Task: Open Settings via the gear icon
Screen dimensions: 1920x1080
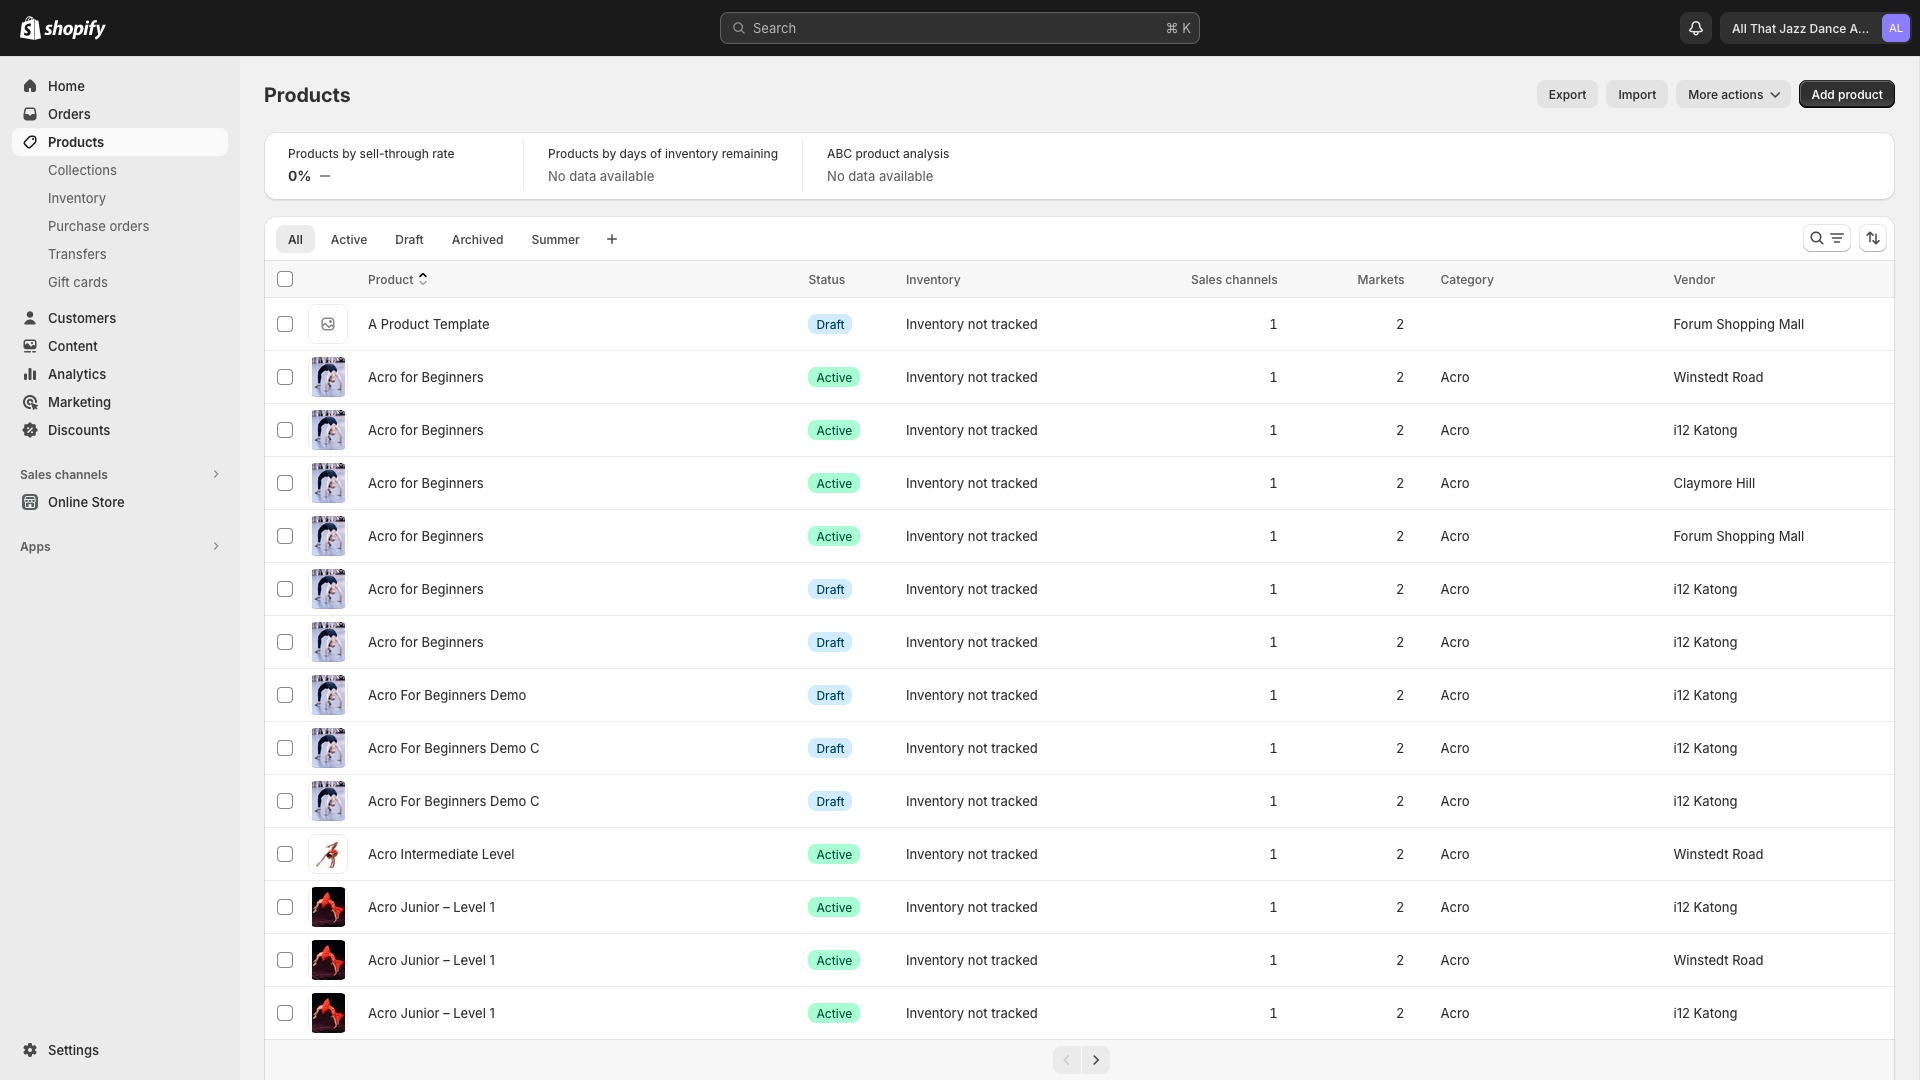Action: pos(30,1050)
